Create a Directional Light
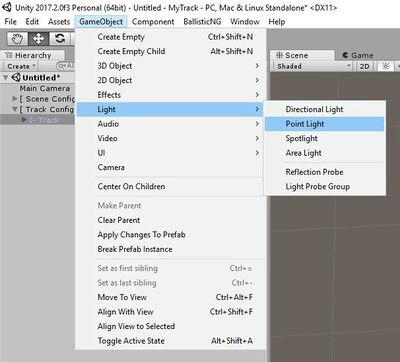The height and width of the screenshot is (362, 400). (x=325, y=109)
